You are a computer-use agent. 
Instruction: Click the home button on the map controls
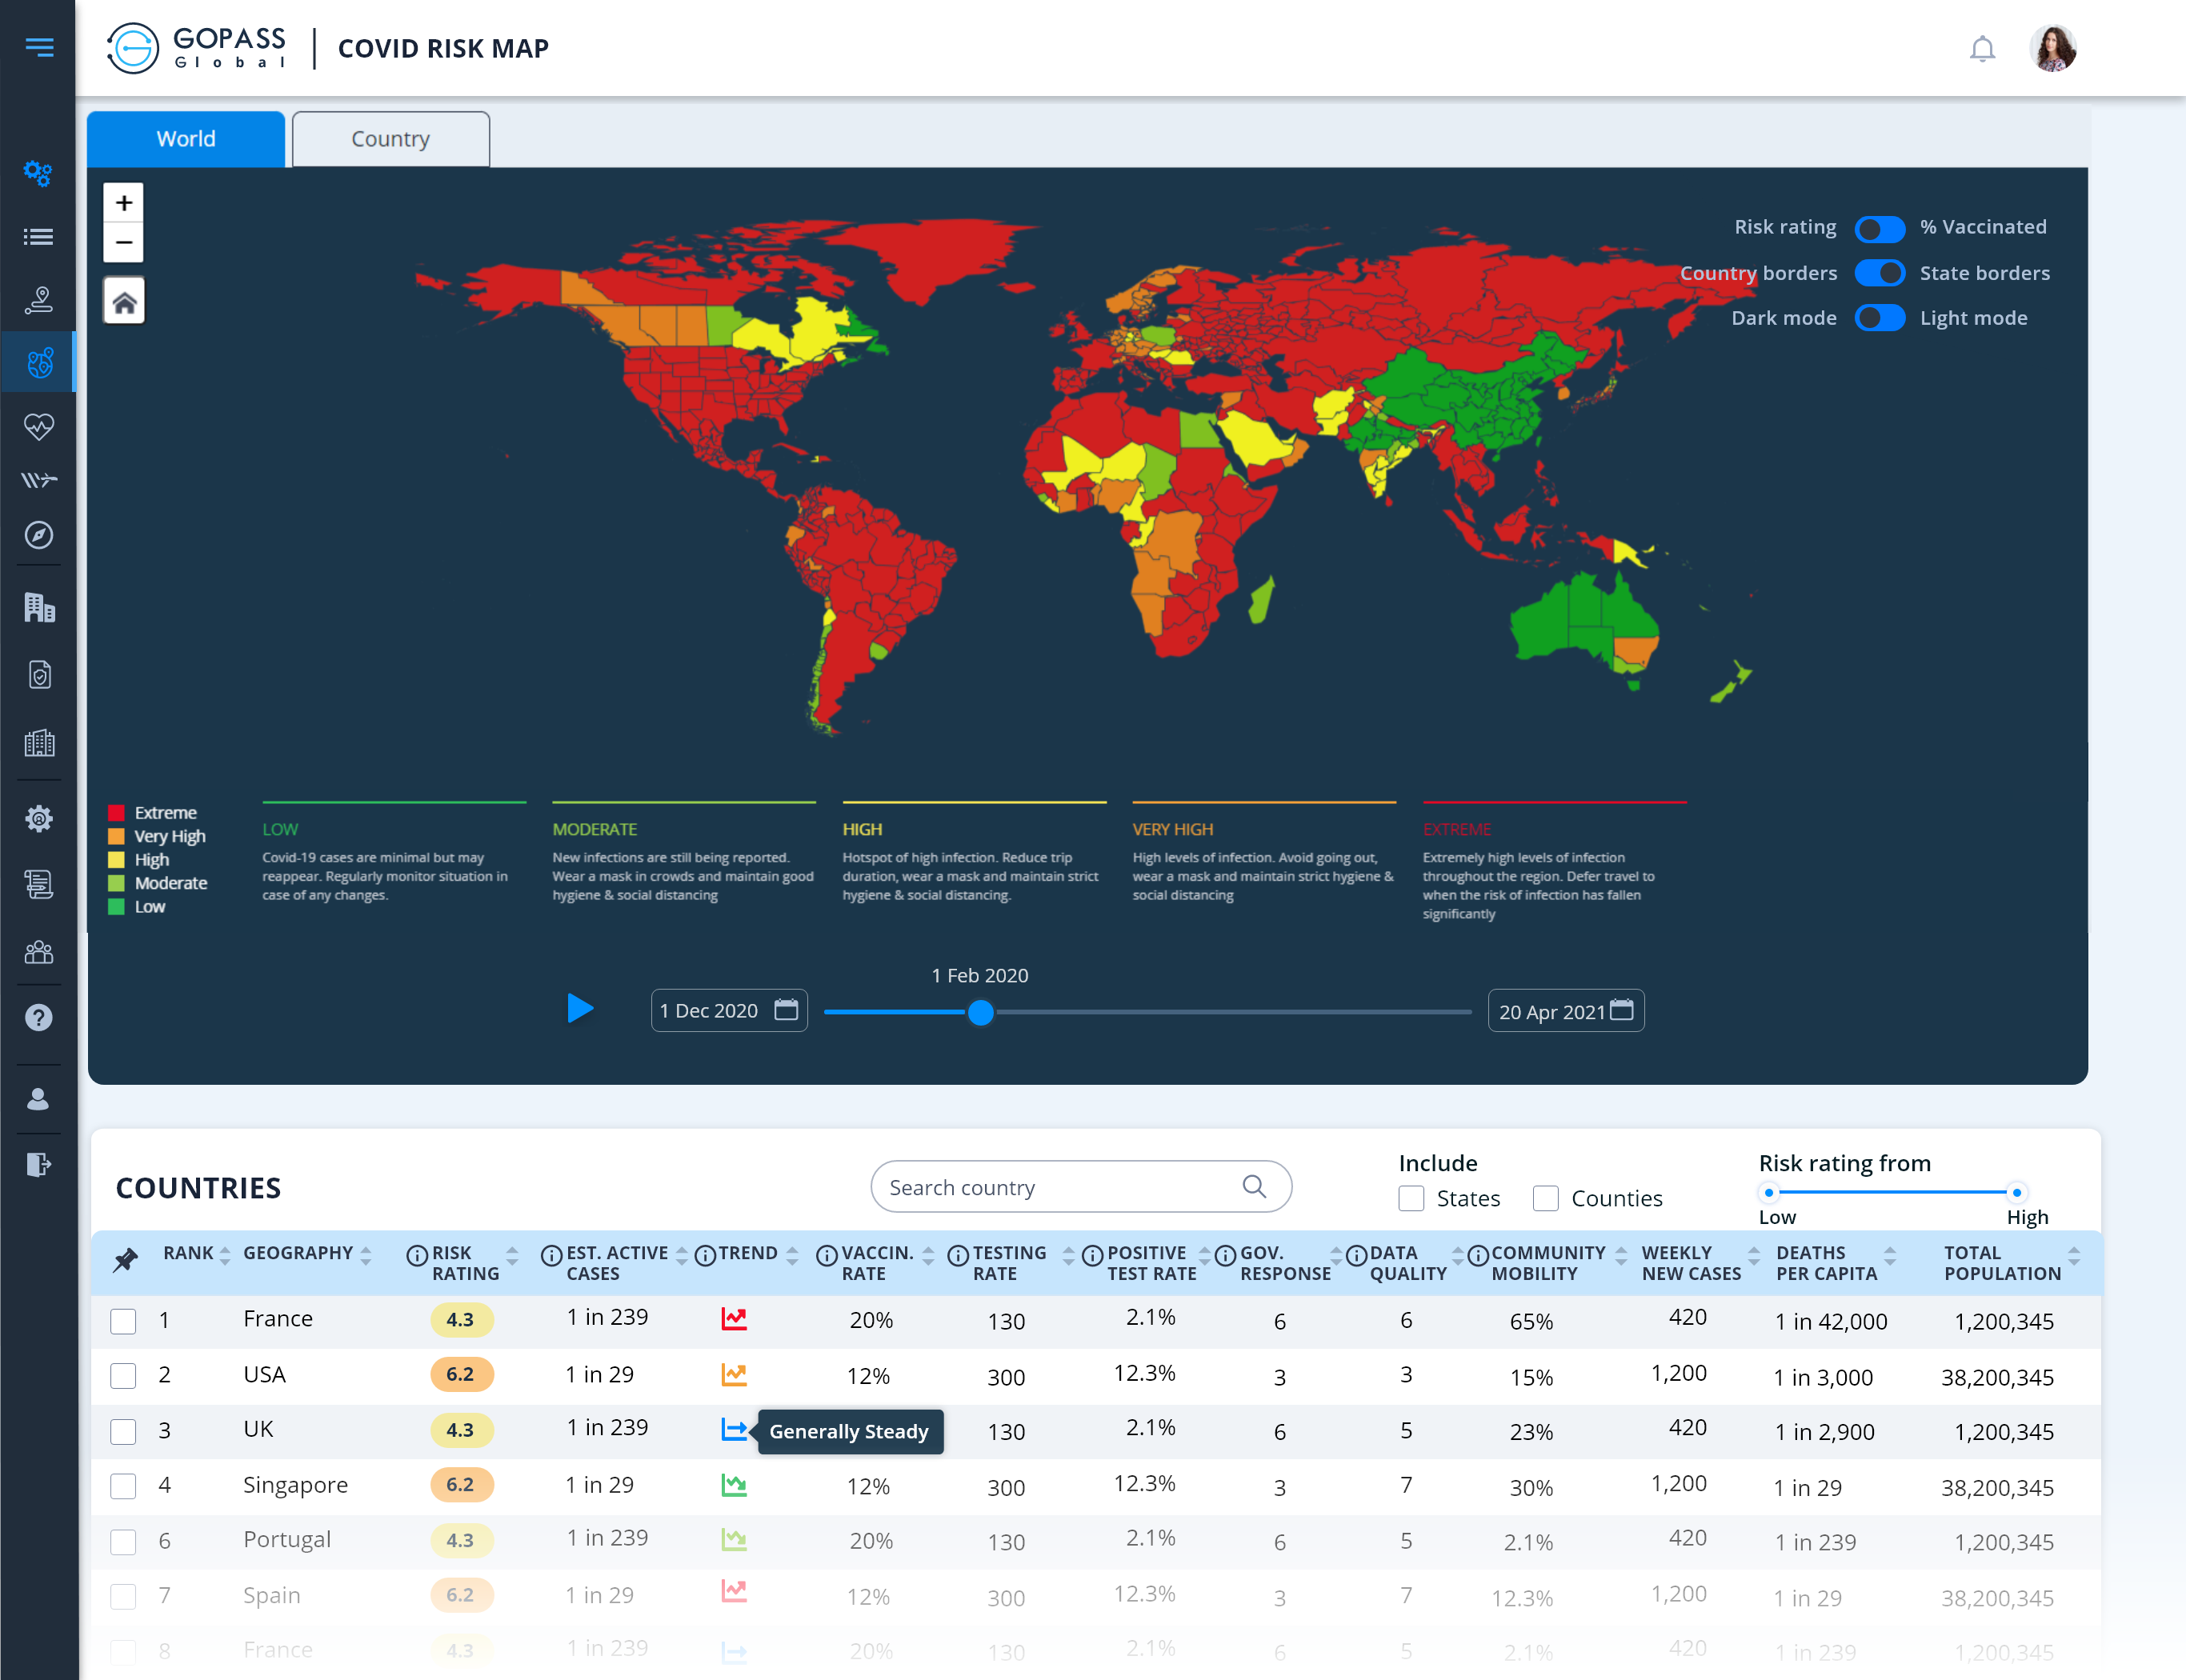123,299
